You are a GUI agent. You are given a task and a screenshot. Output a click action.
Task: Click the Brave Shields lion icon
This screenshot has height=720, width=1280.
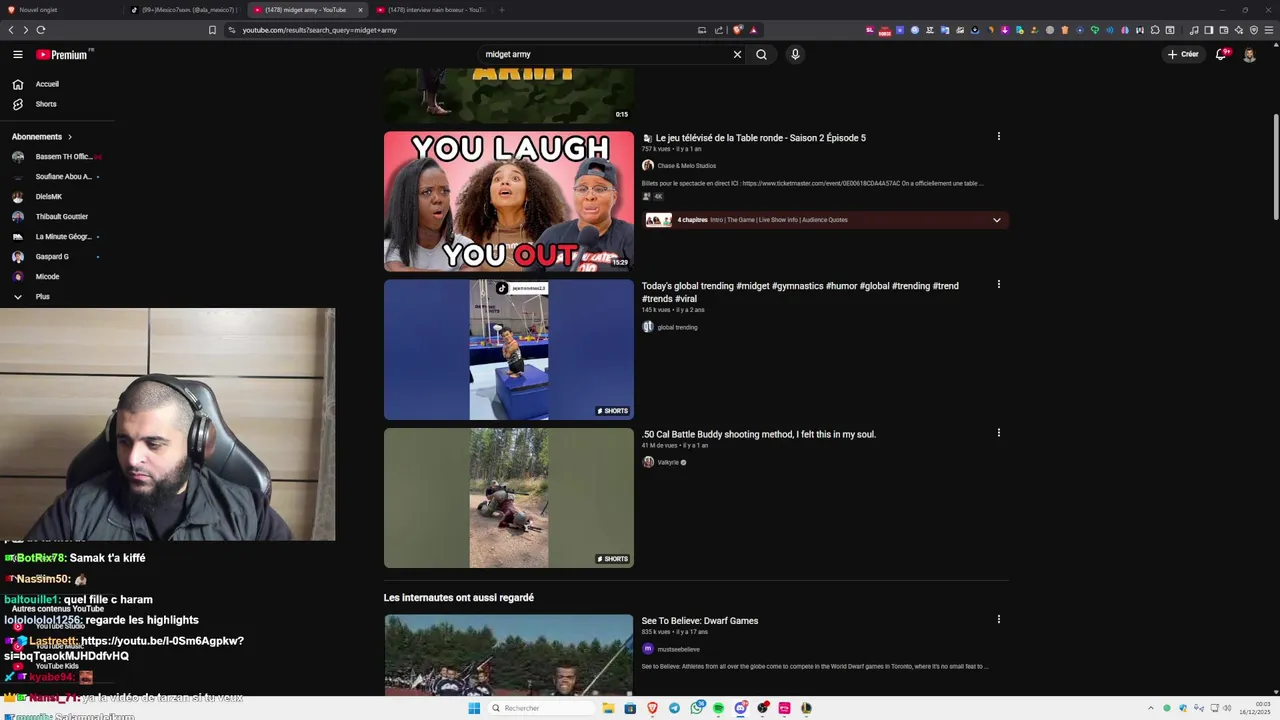click(738, 30)
